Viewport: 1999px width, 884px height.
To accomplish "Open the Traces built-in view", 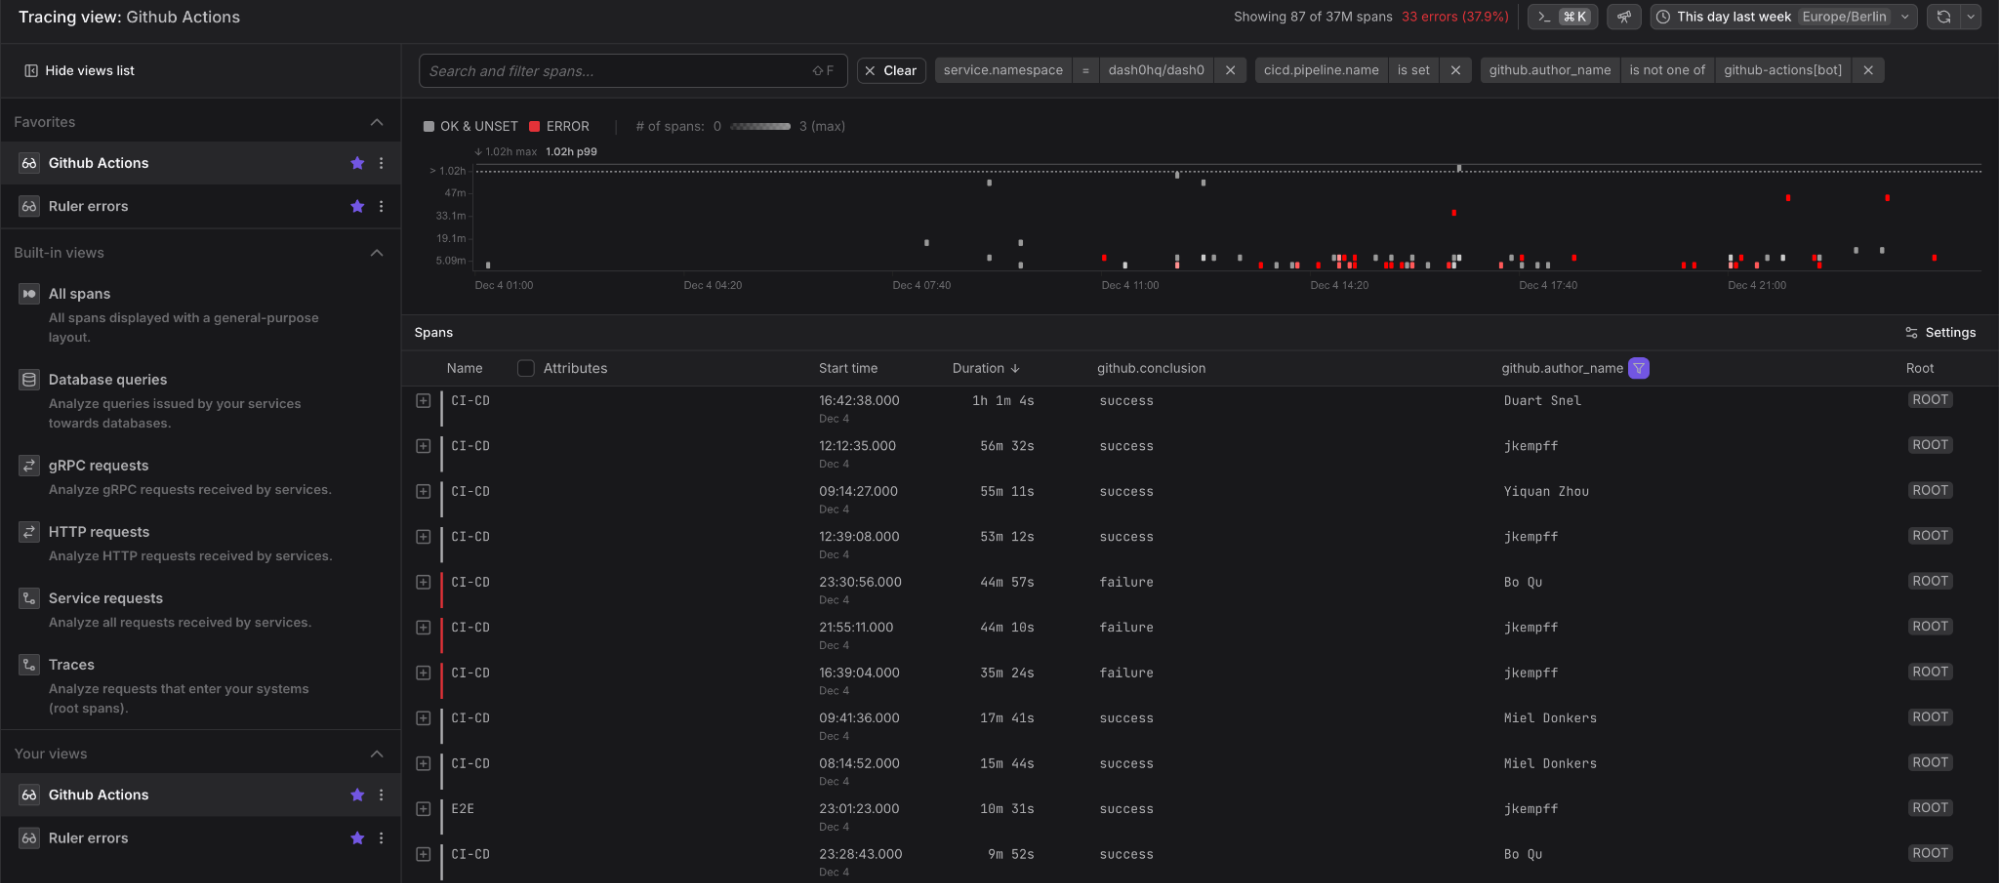I will pos(72,665).
